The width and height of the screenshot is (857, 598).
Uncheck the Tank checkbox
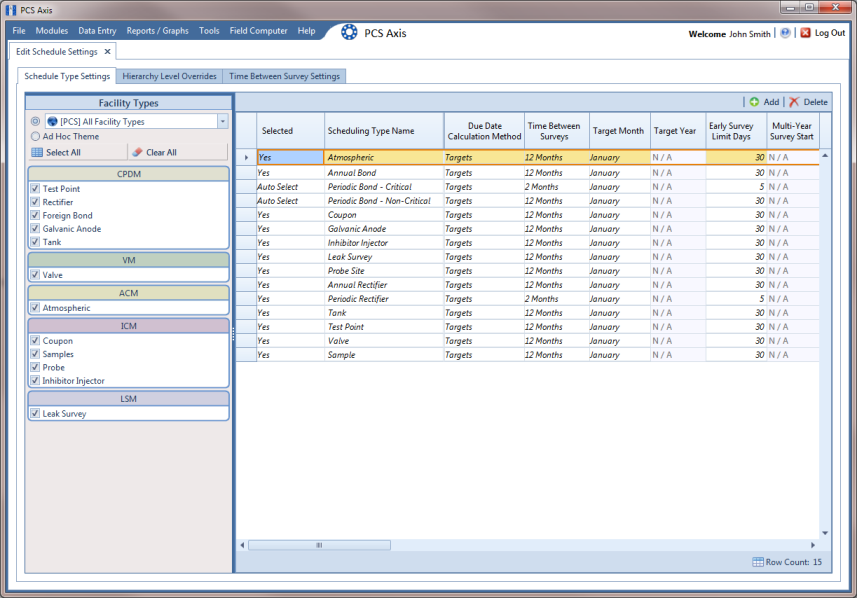coord(35,242)
